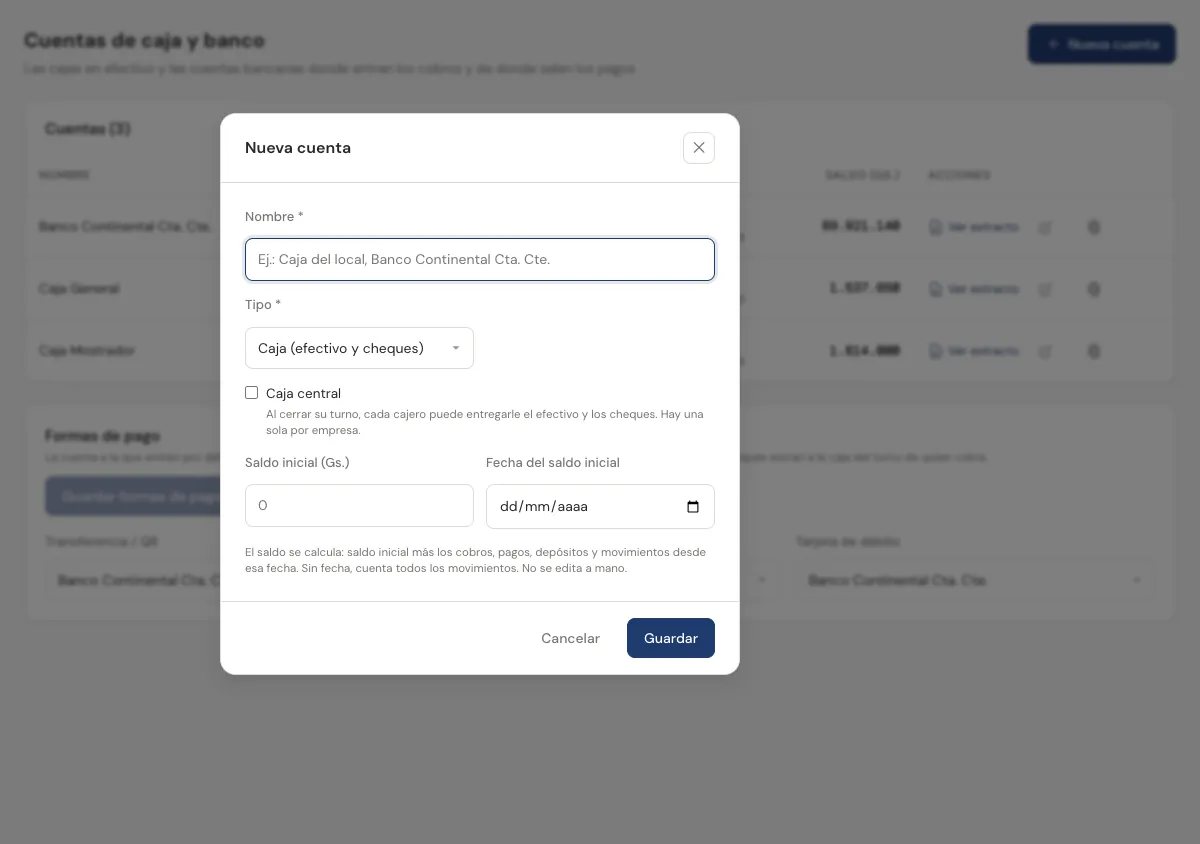Click the edit icon on the Caja General row
Image resolution: width=1200 pixels, height=844 pixels.
pyautogui.click(x=1045, y=289)
